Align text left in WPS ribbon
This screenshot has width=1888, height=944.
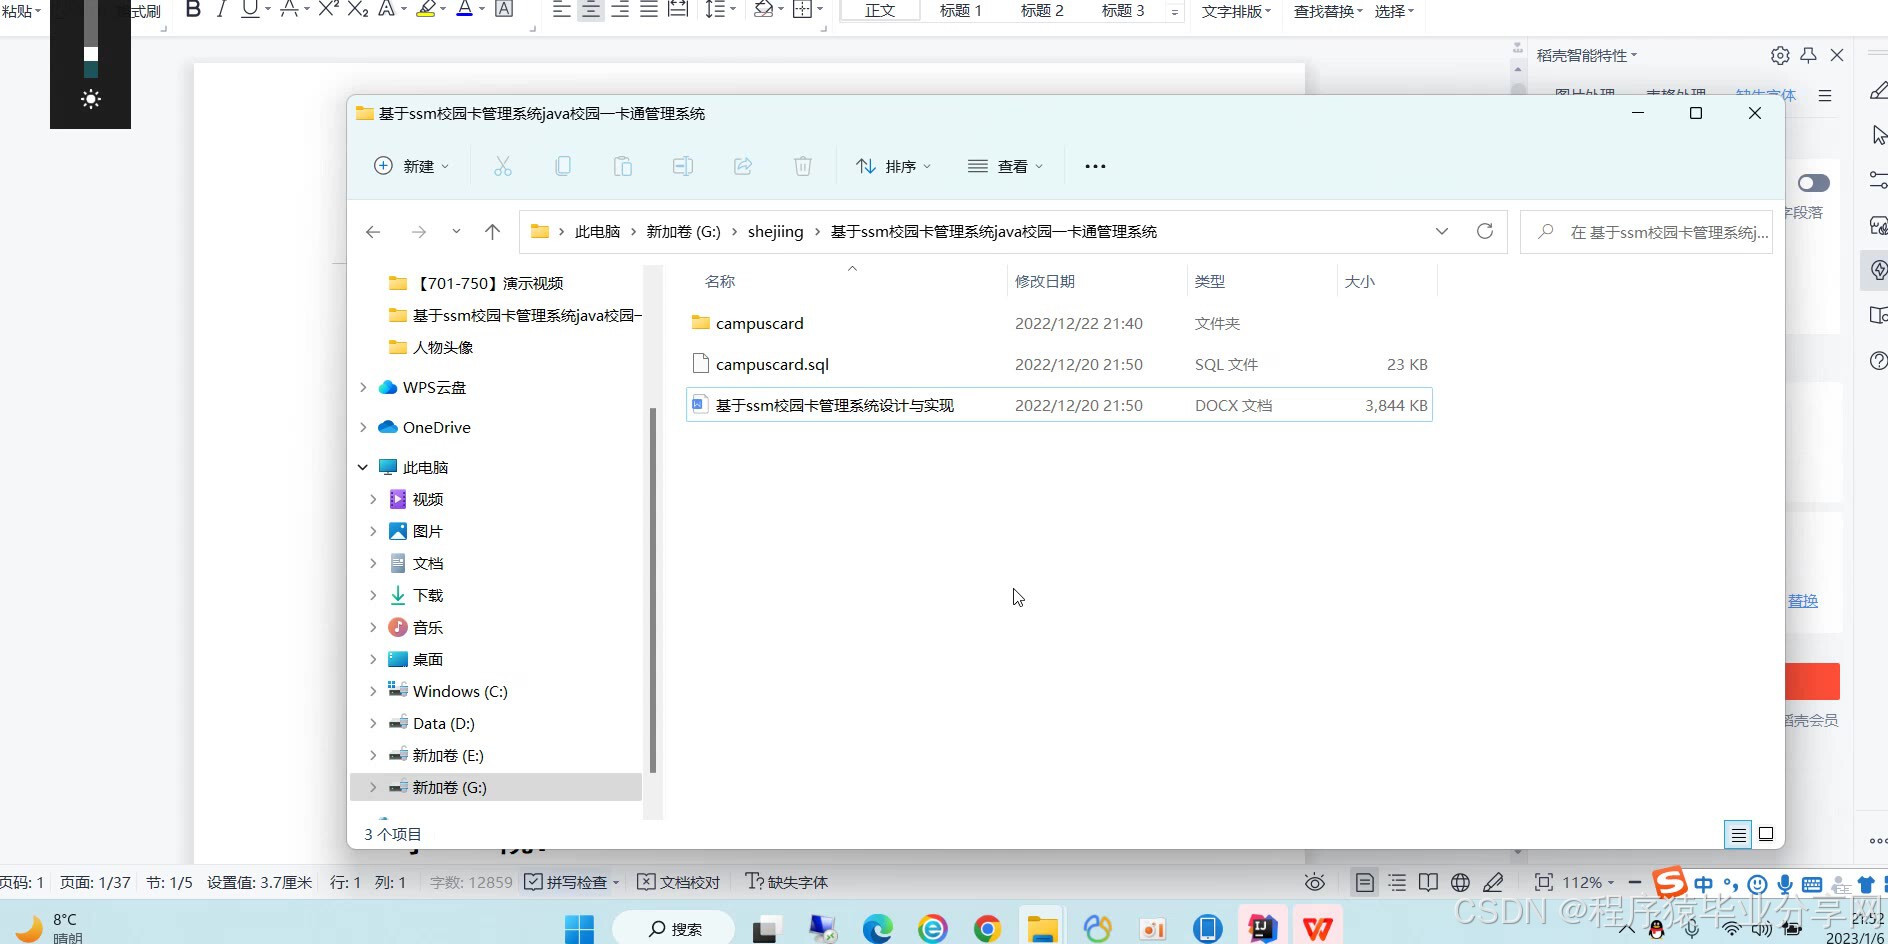click(561, 9)
